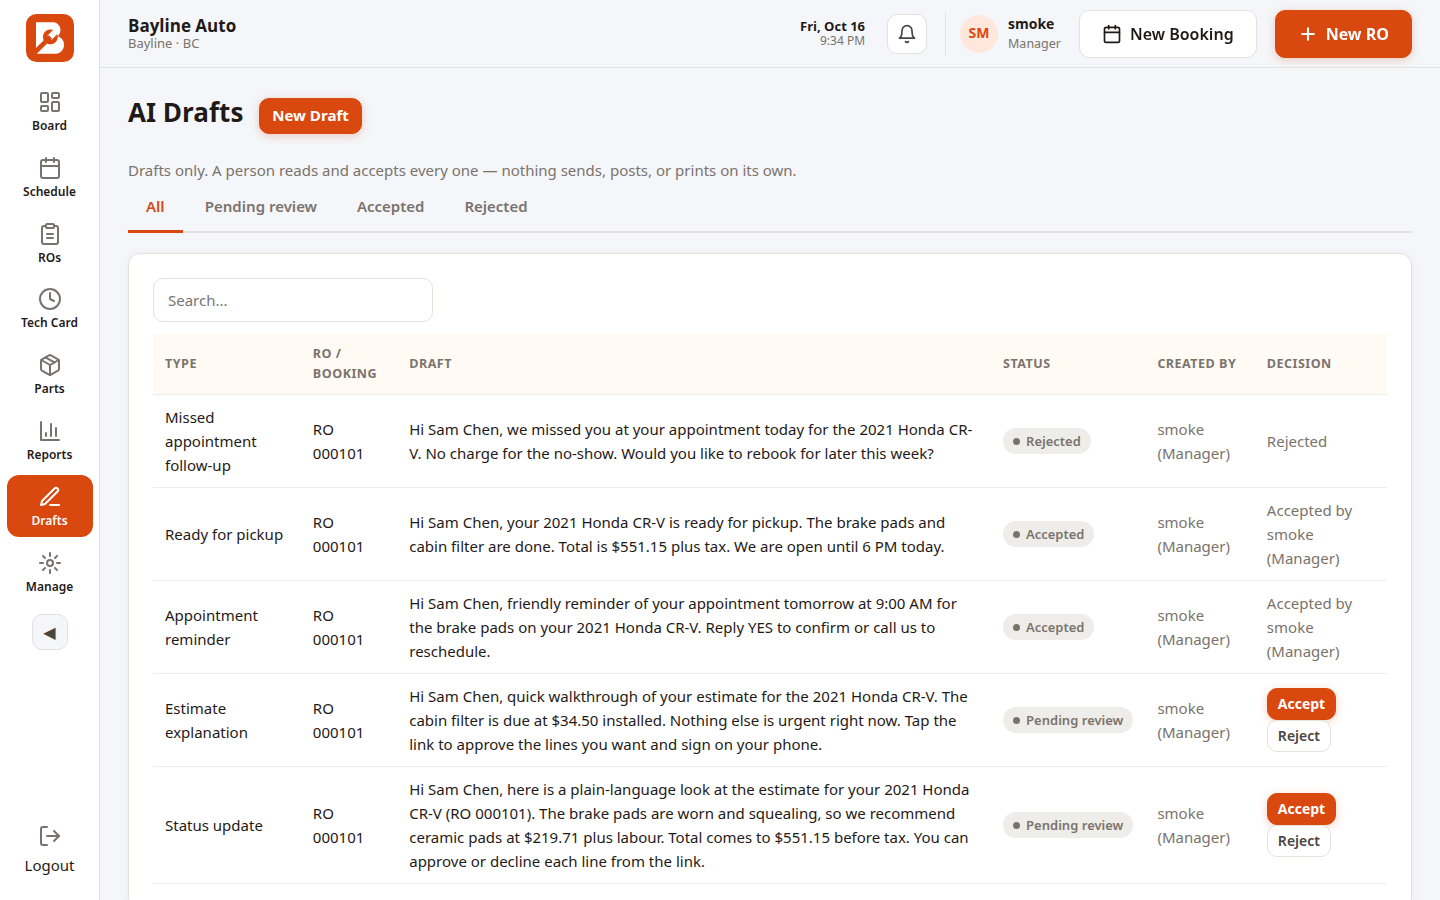Click the 'Fri, Oct 16' date text
The image size is (1440, 900).
832,27
